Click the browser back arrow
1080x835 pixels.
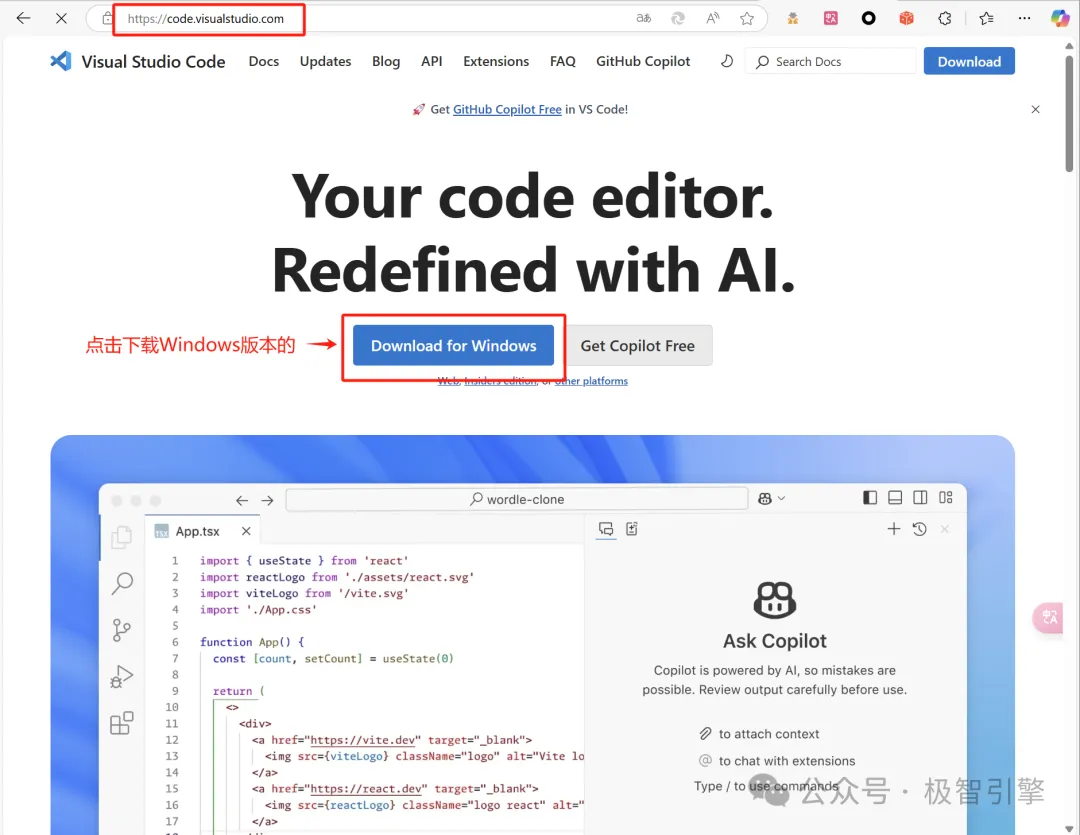(23, 19)
